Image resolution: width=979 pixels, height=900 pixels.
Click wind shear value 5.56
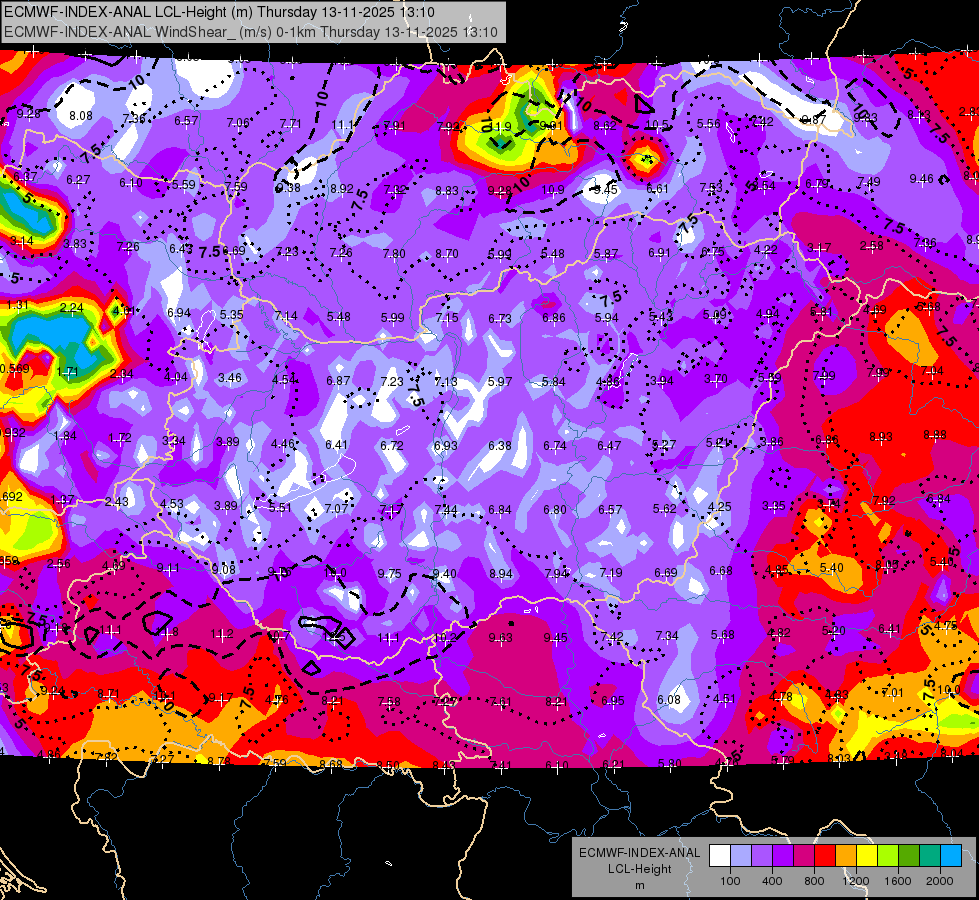coord(709,124)
